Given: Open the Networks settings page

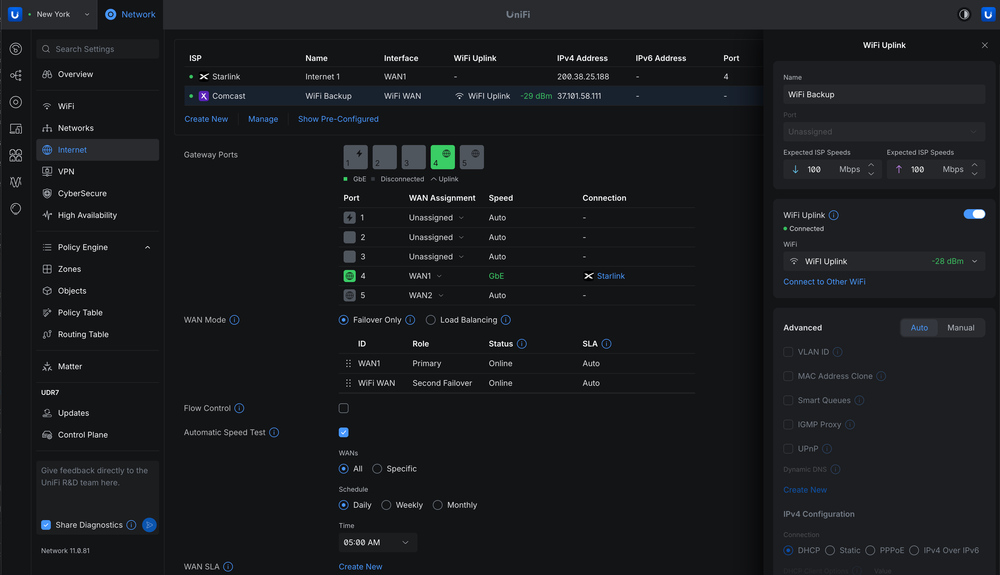Looking at the screenshot, I should [x=97, y=128].
